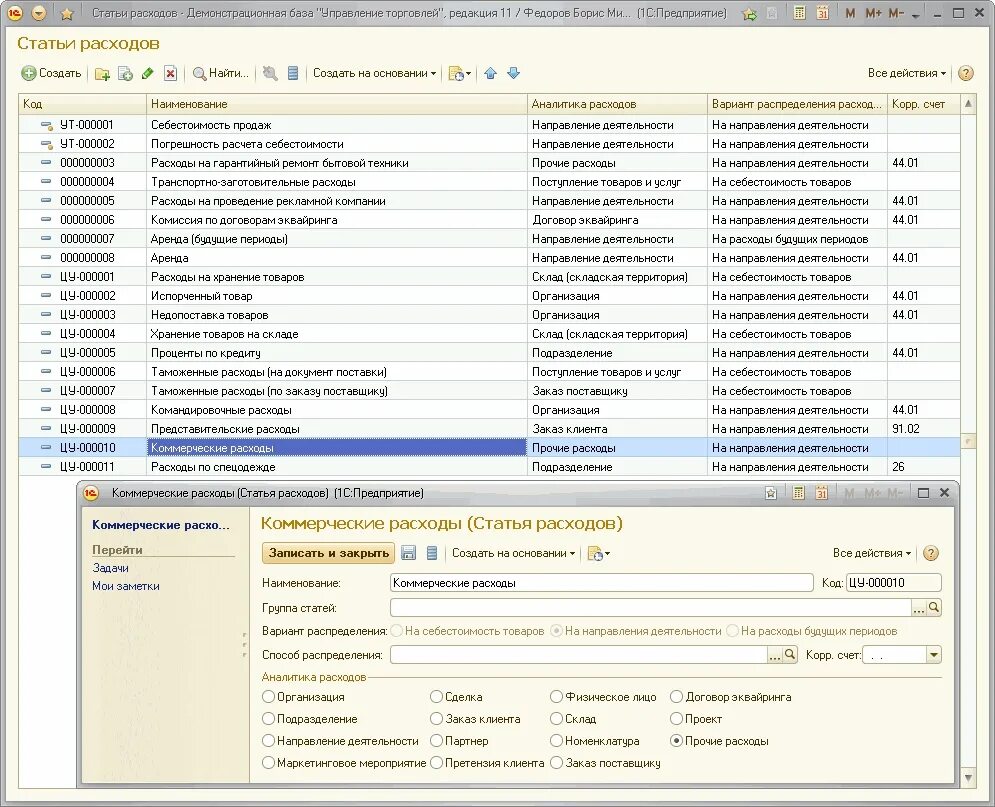Image resolution: width=995 pixels, height=807 pixels.
Task: Click the Записать и закрыть button
Action: [x=328, y=553]
